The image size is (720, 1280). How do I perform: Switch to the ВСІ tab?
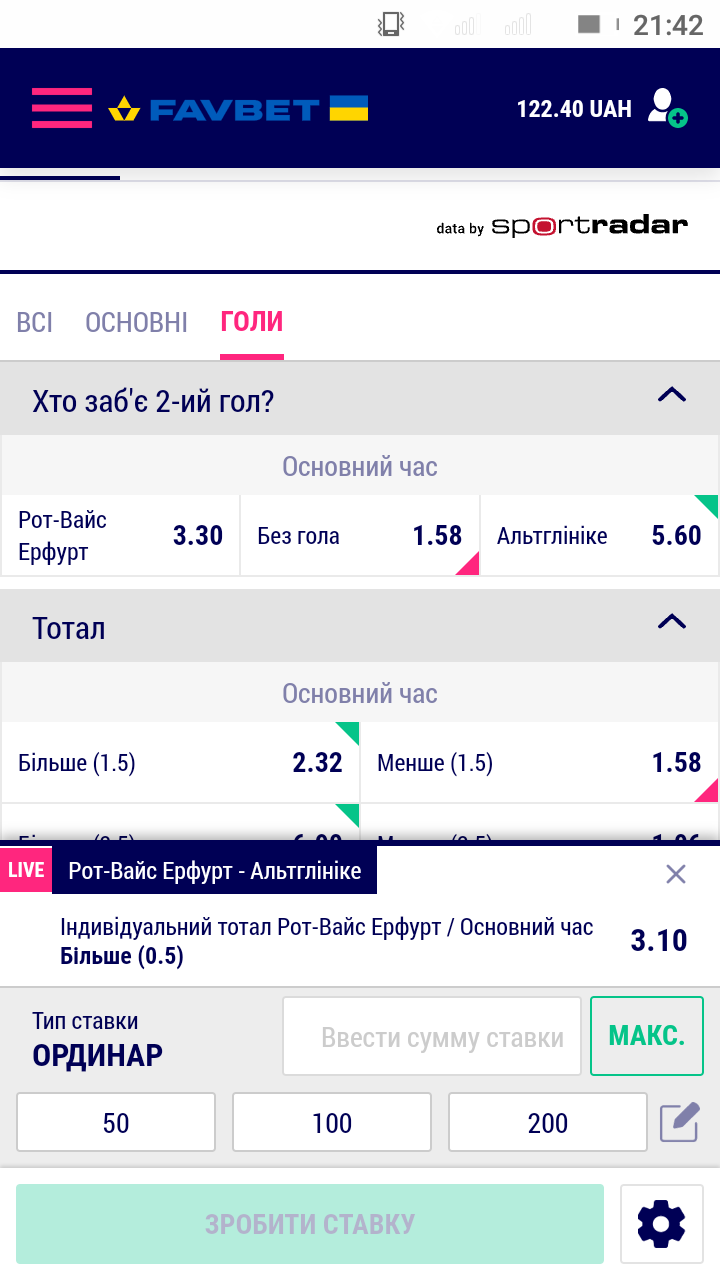(x=35, y=322)
